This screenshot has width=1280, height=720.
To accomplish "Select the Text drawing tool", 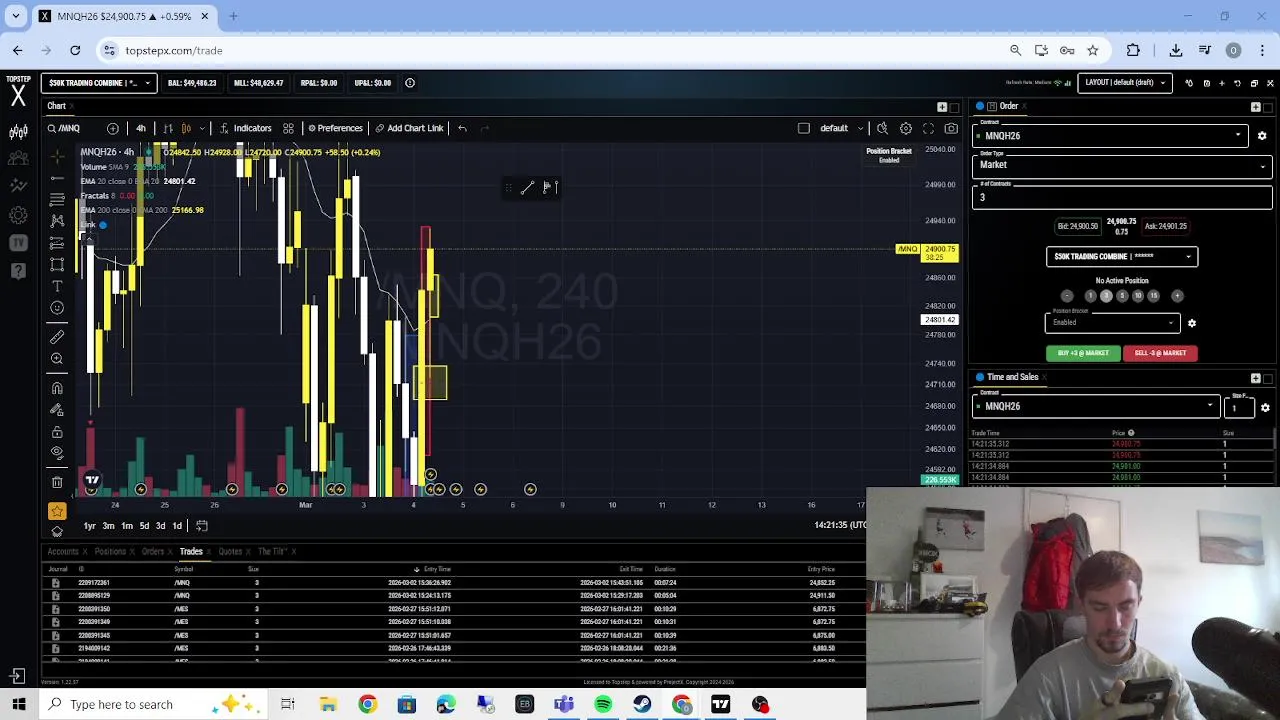I will point(57,286).
